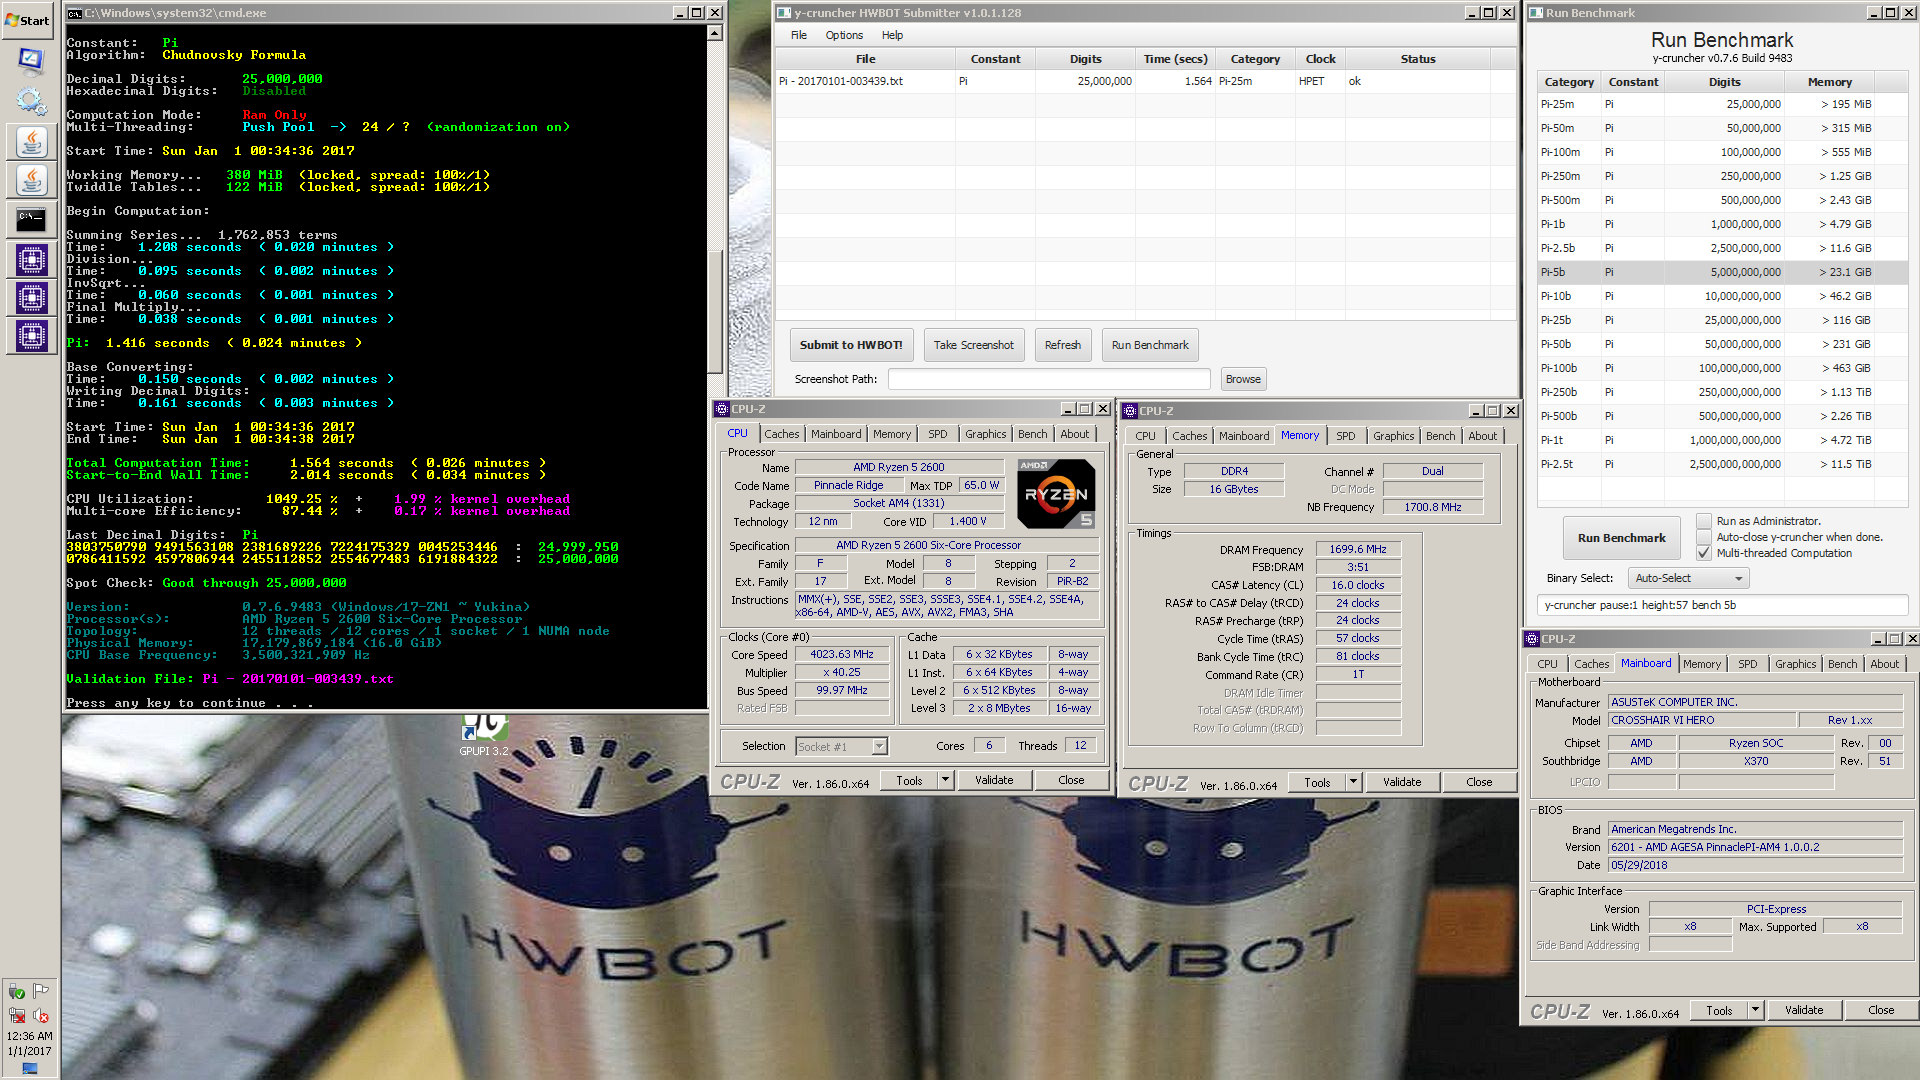Click the cmd.exe window title icon
The width and height of the screenshot is (1920, 1080).
pos(74,13)
